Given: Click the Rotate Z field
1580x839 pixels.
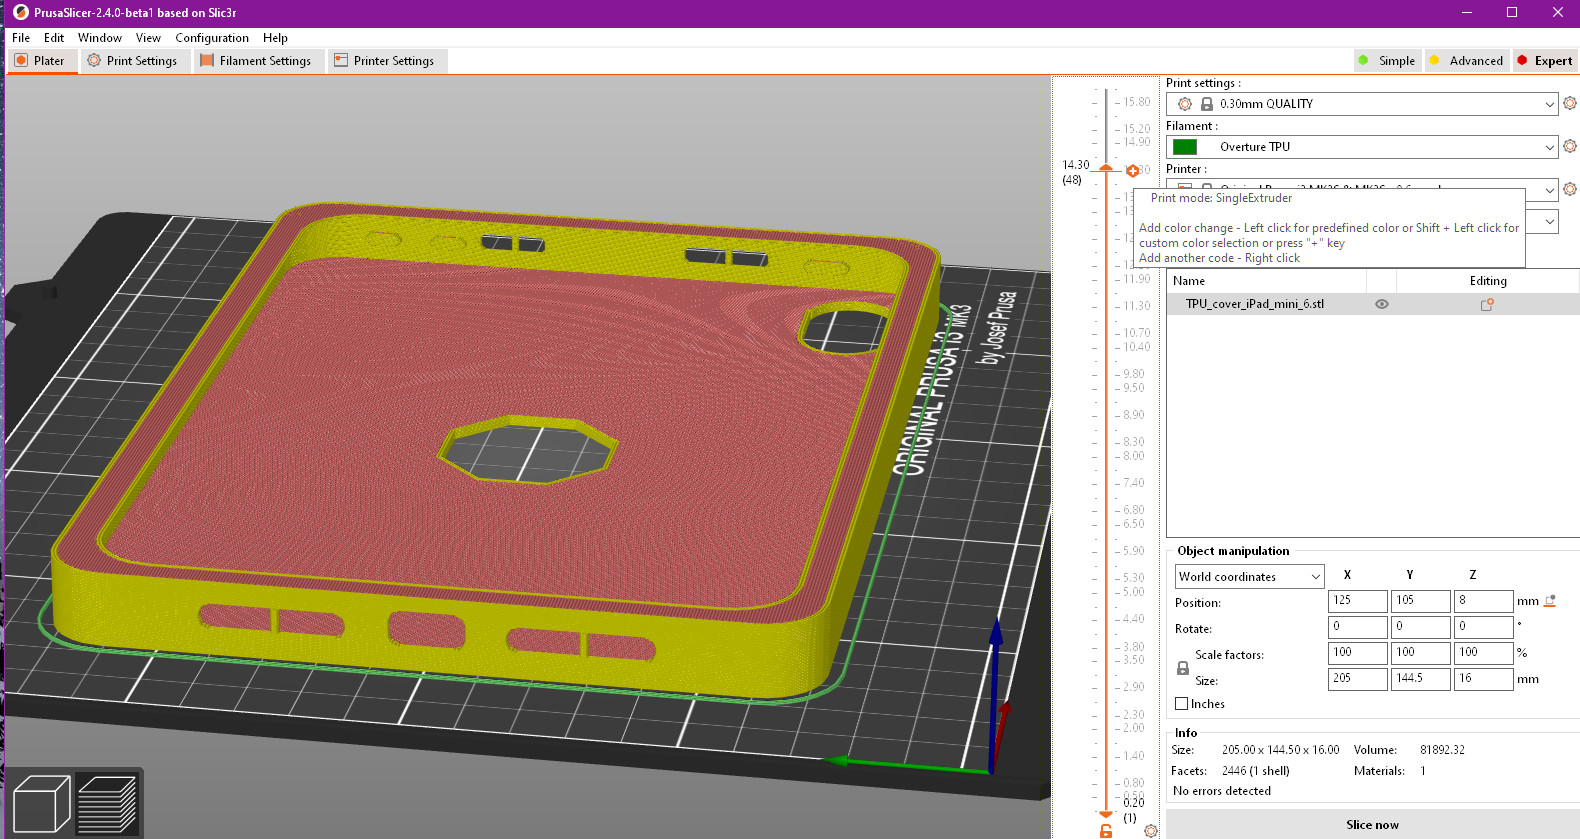Looking at the screenshot, I should [x=1483, y=627].
